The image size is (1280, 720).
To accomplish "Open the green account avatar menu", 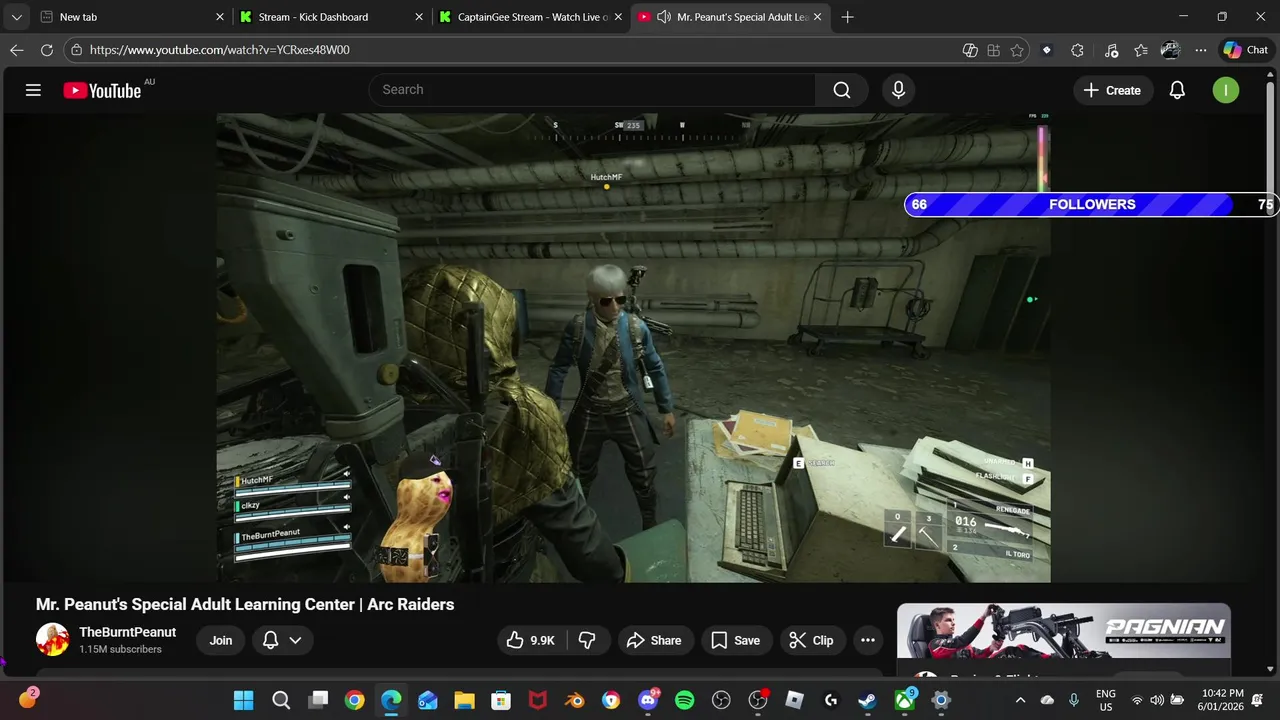I will pos(1225,90).
